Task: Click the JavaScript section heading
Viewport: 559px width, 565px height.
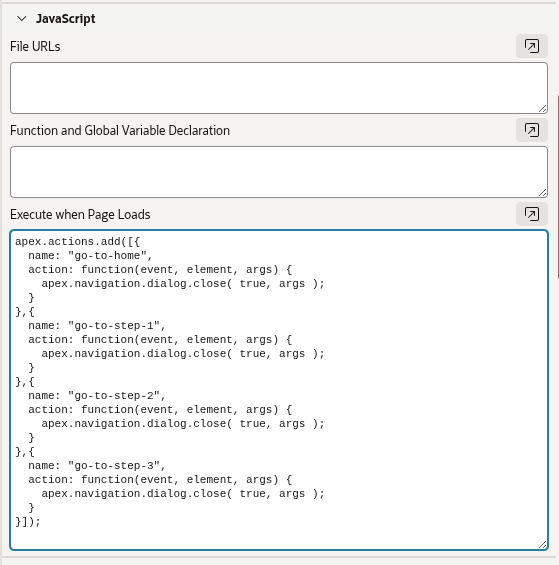Action: (66, 19)
